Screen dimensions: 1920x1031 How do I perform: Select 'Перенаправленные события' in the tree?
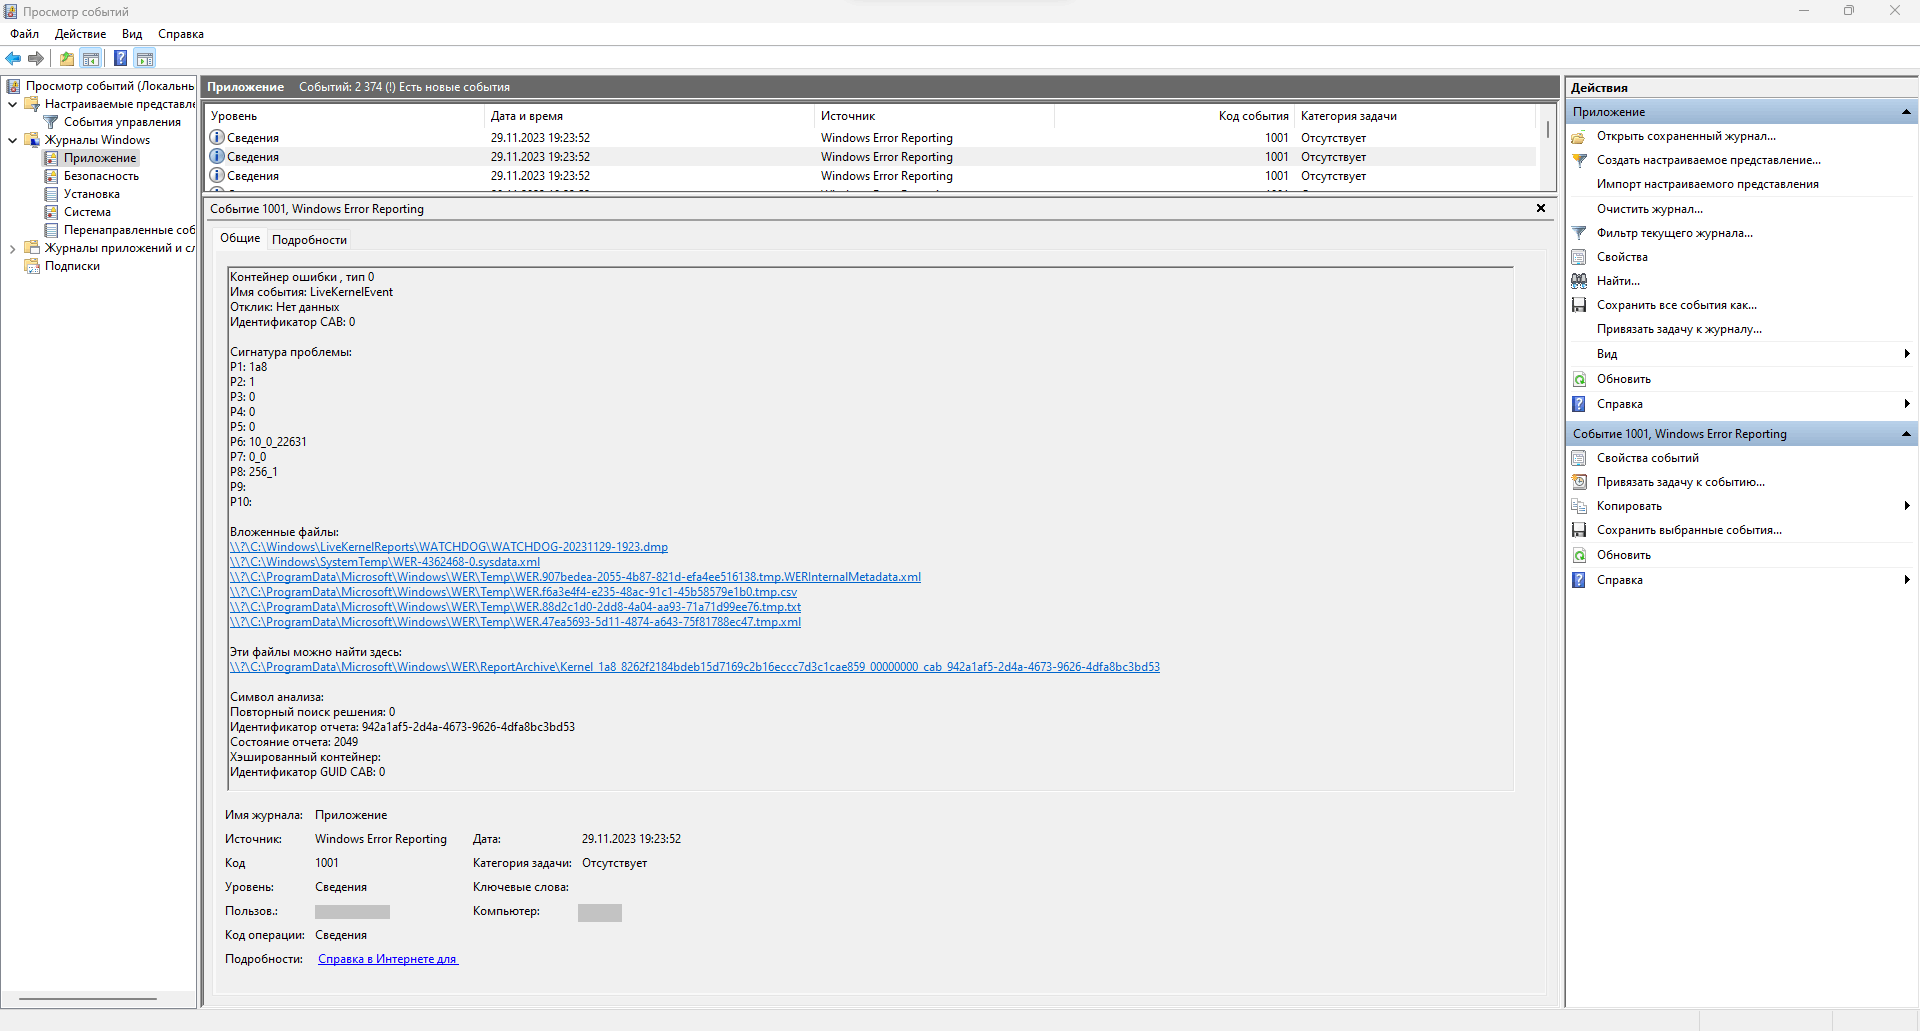pyautogui.click(x=129, y=230)
